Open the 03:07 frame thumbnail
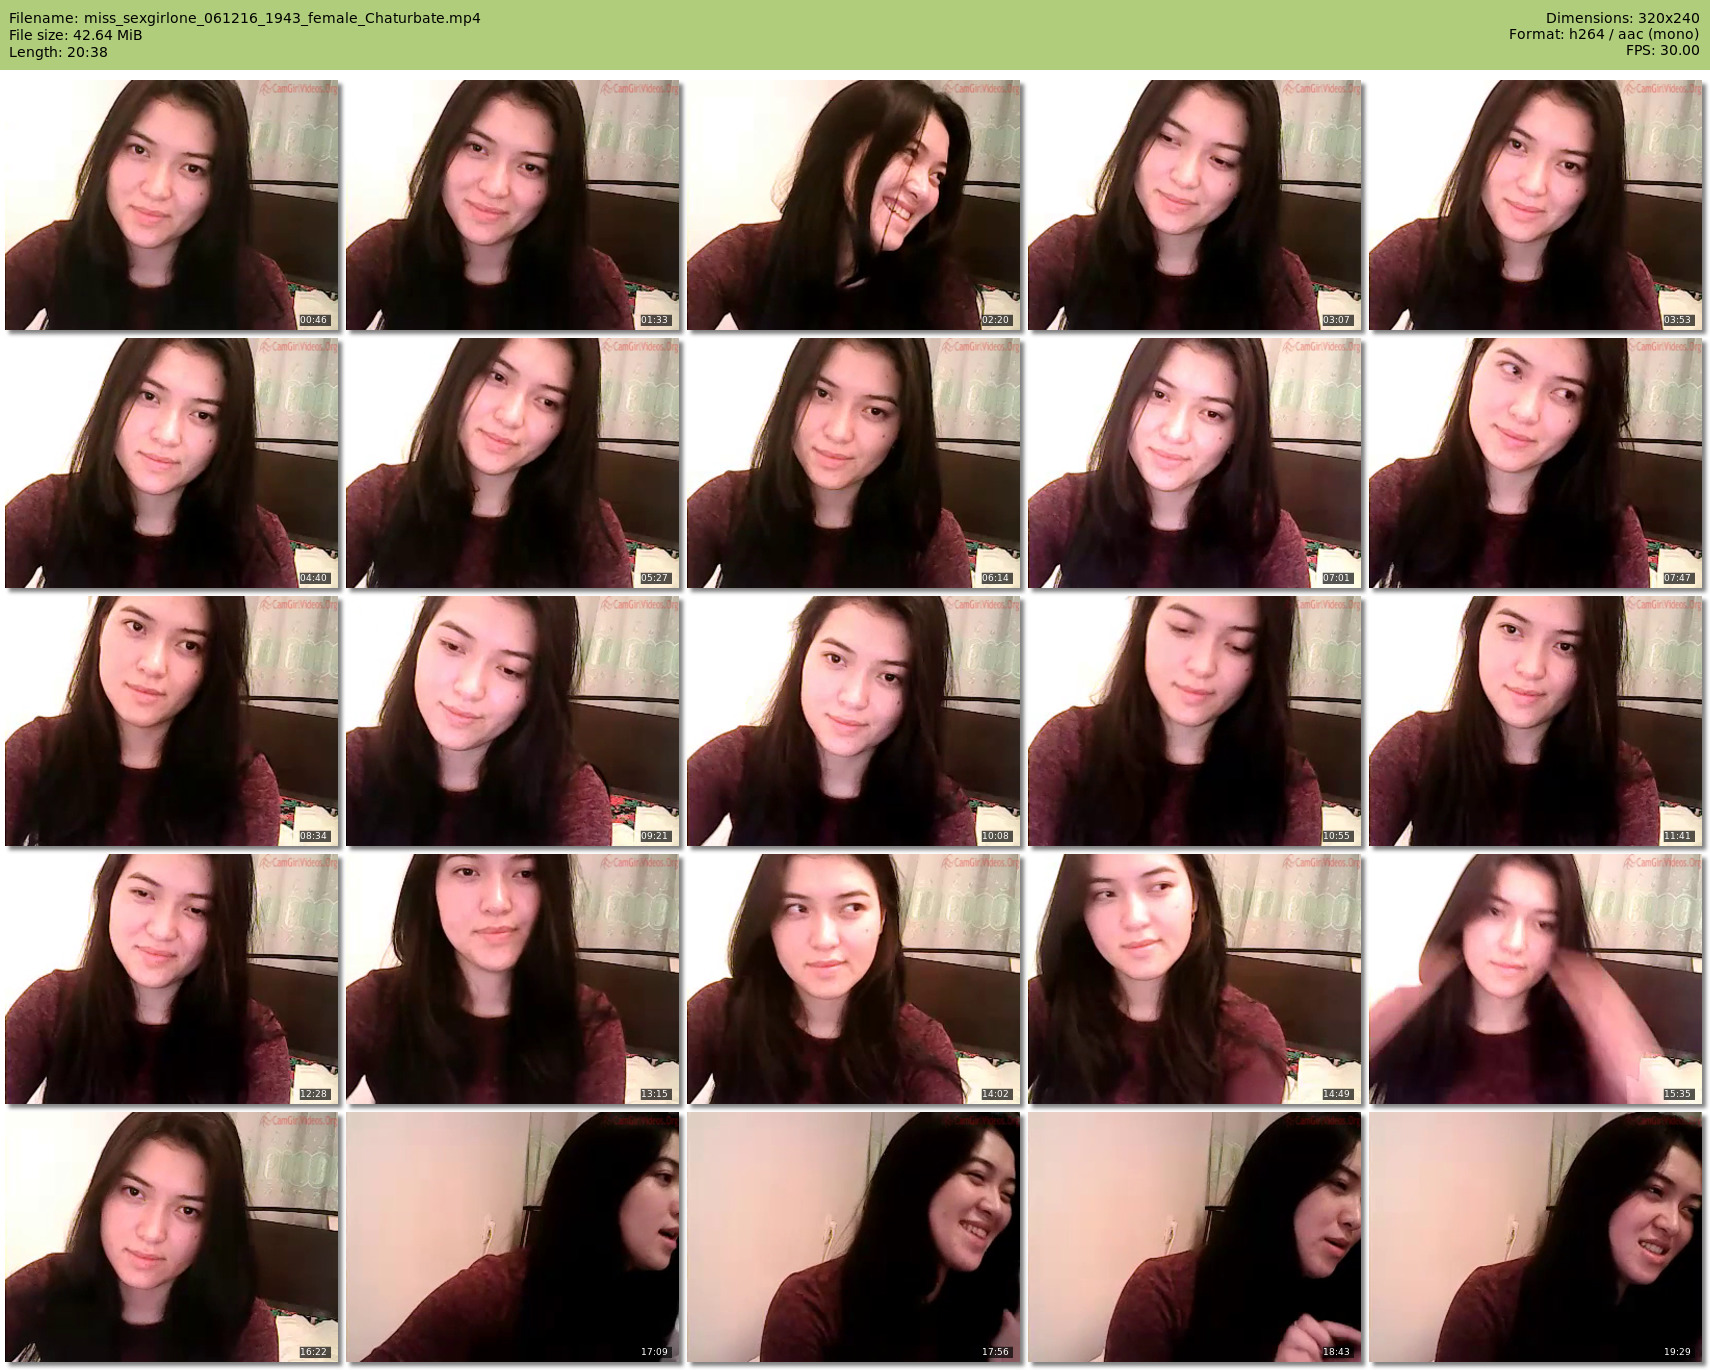 [1195, 205]
